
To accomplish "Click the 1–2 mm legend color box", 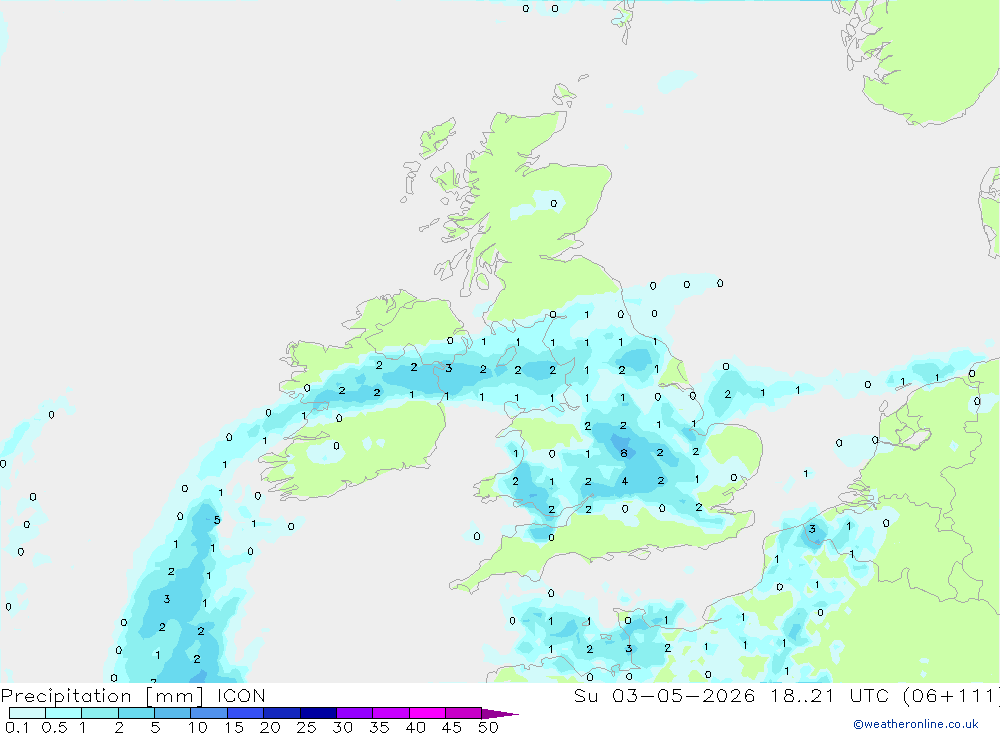I will (x=100, y=713).
